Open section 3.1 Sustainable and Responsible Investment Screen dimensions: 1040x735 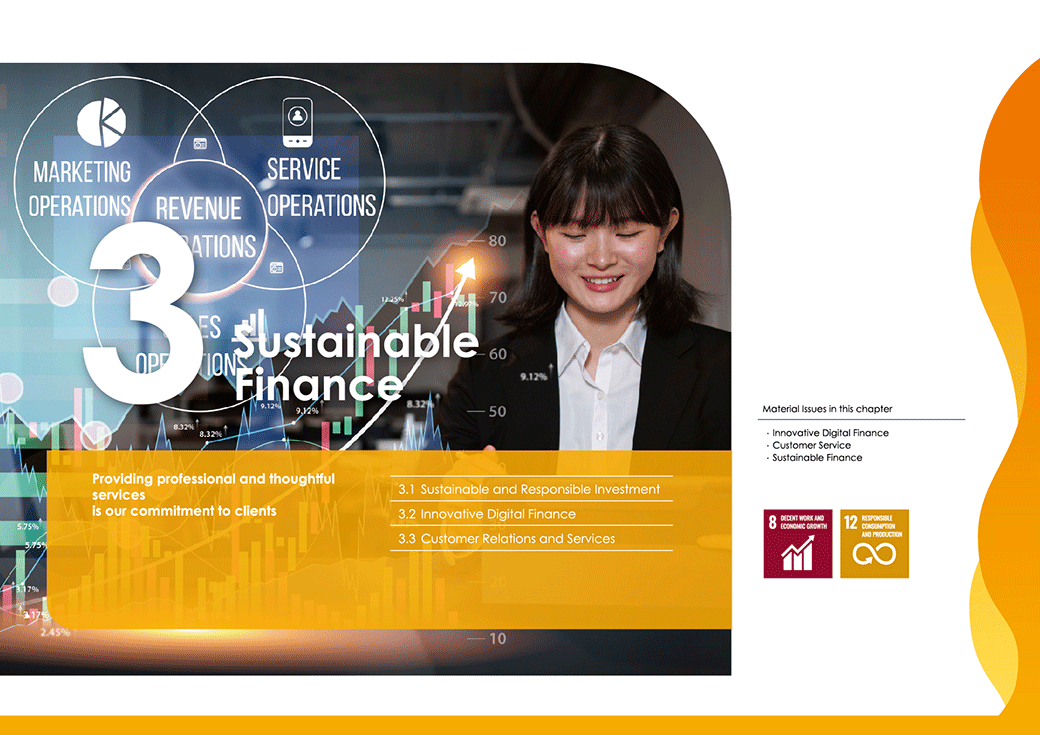(x=529, y=490)
